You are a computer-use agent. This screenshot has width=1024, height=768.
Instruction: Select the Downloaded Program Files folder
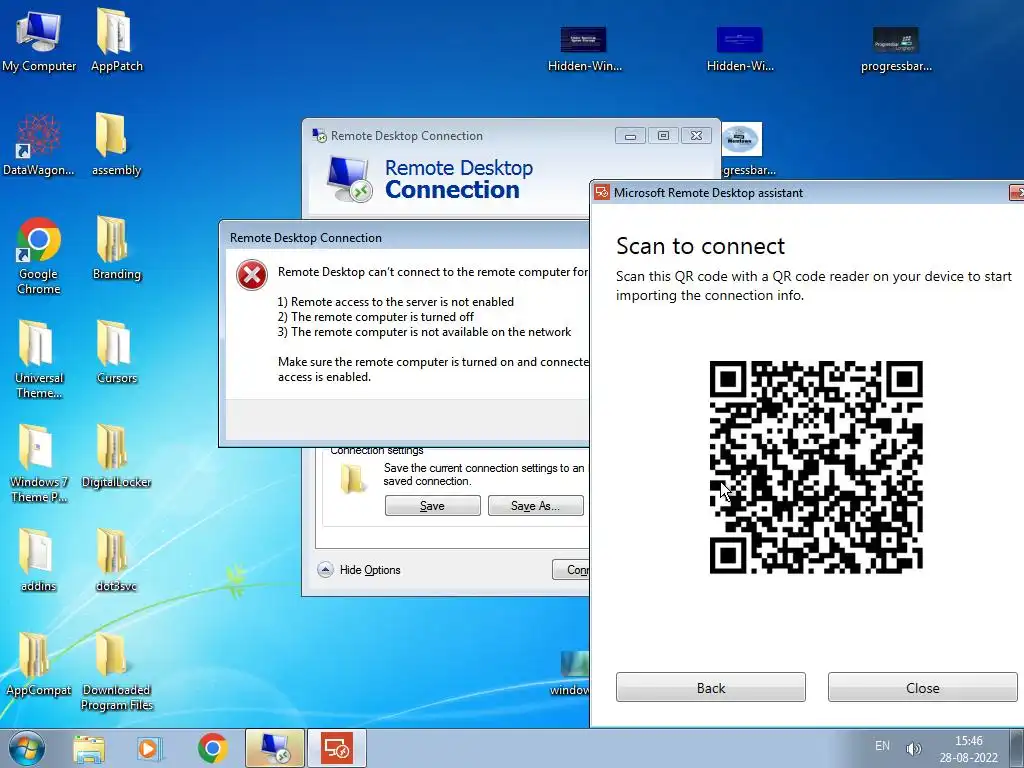(x=116, y=671)
